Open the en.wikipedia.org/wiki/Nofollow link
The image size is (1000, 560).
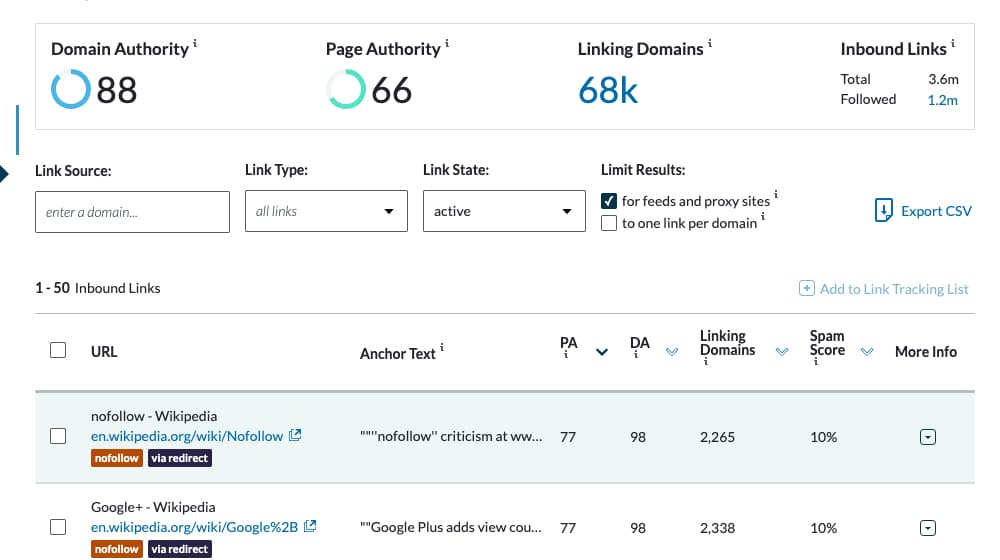[187, 436]
